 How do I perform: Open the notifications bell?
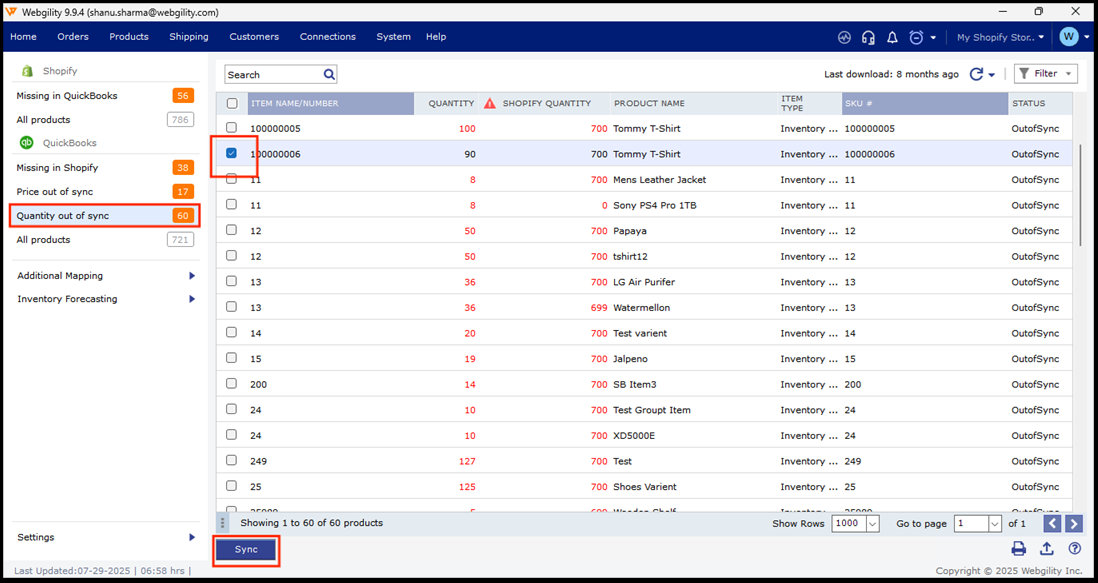pyautogui.click(x=892, y=37)
